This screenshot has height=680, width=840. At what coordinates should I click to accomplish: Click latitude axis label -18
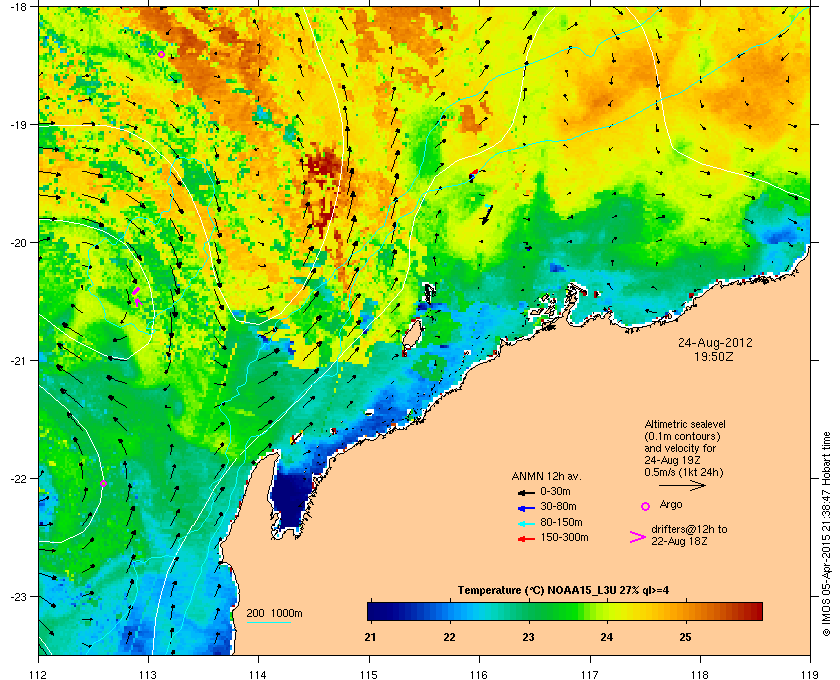coord(19,6)
